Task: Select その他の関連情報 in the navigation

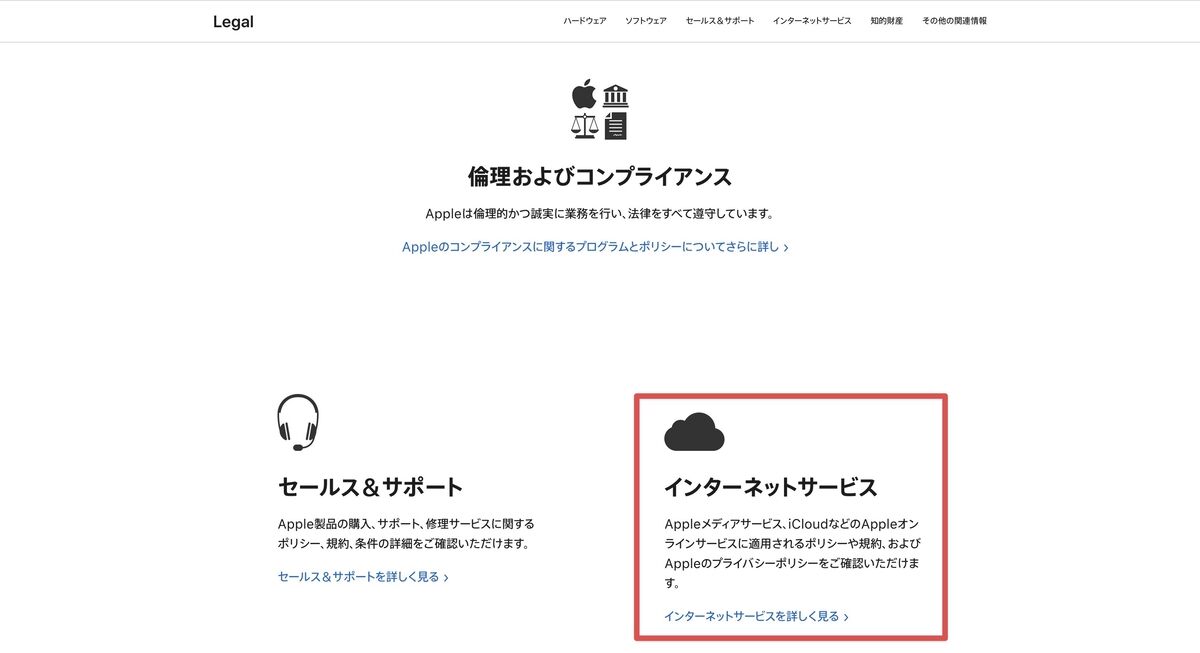Action: click(x=954, y=21)
